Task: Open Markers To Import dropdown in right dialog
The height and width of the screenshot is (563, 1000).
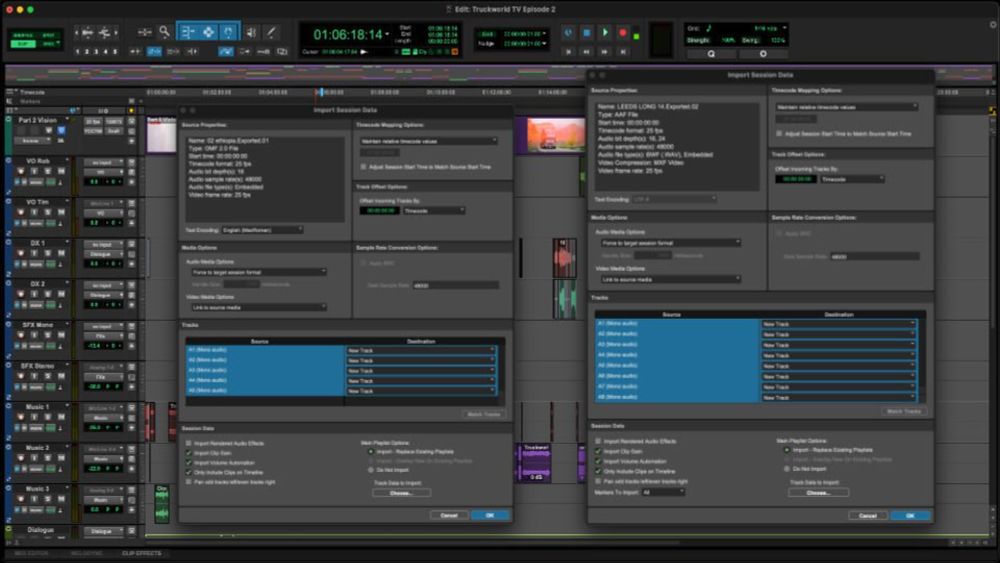Action: [663, 492]
